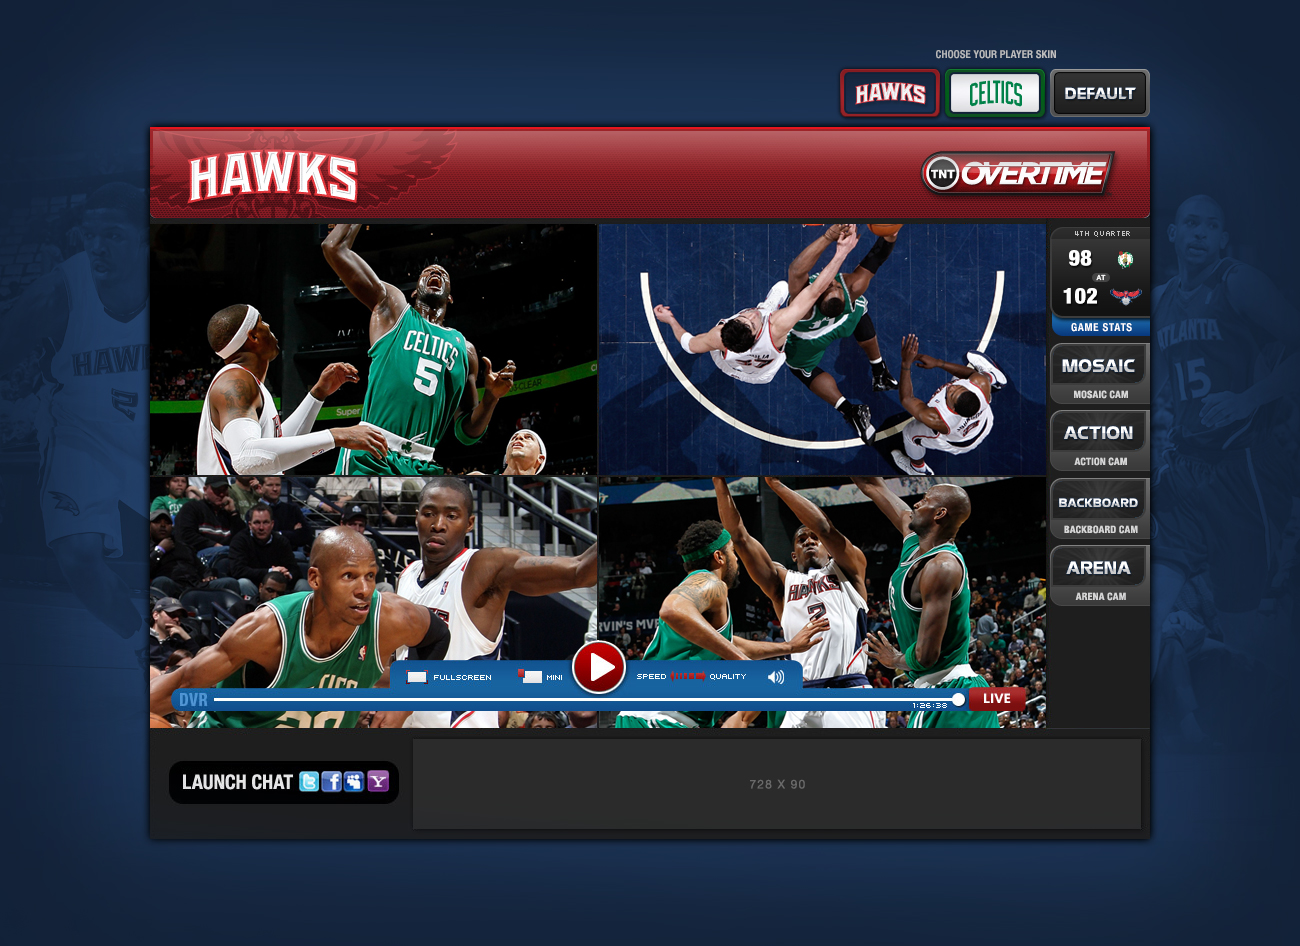The width and height of the screenshot is (1300, 946).
Task: Select the Hawks player skin
Action: (x=890, y=93)
